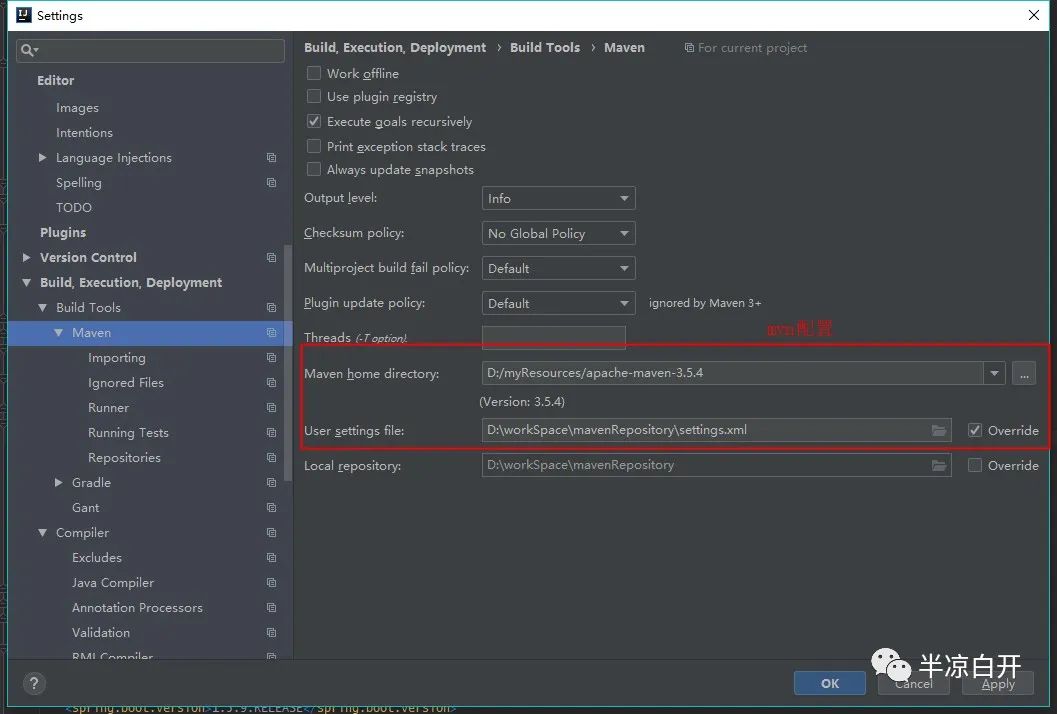Open the Output level dropdown

coord(558,198)
